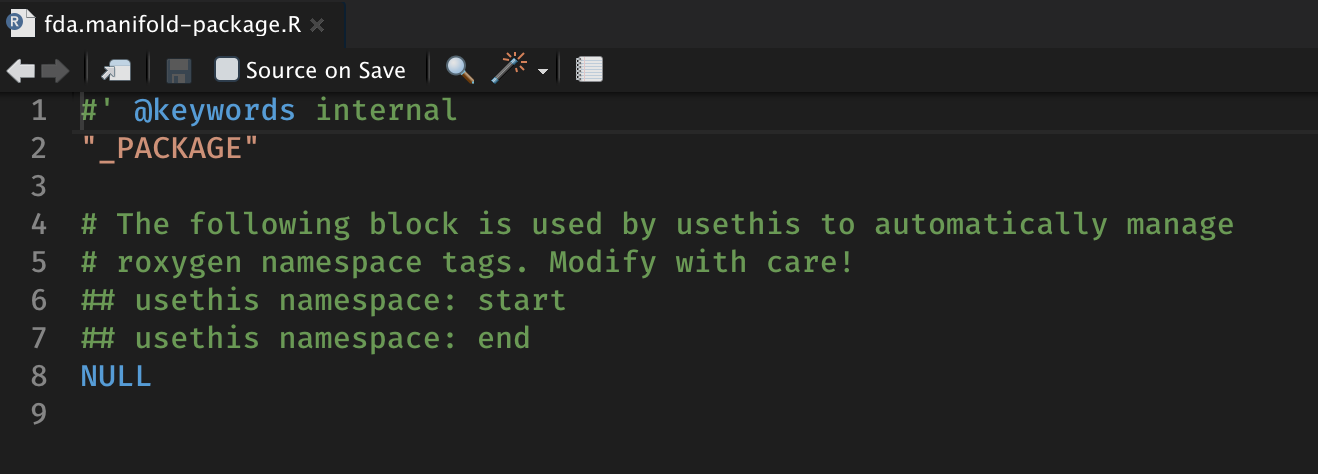Click line number 5 in gutter
The width and height of the screenshot is (1318, 474).
pos(39,262)
